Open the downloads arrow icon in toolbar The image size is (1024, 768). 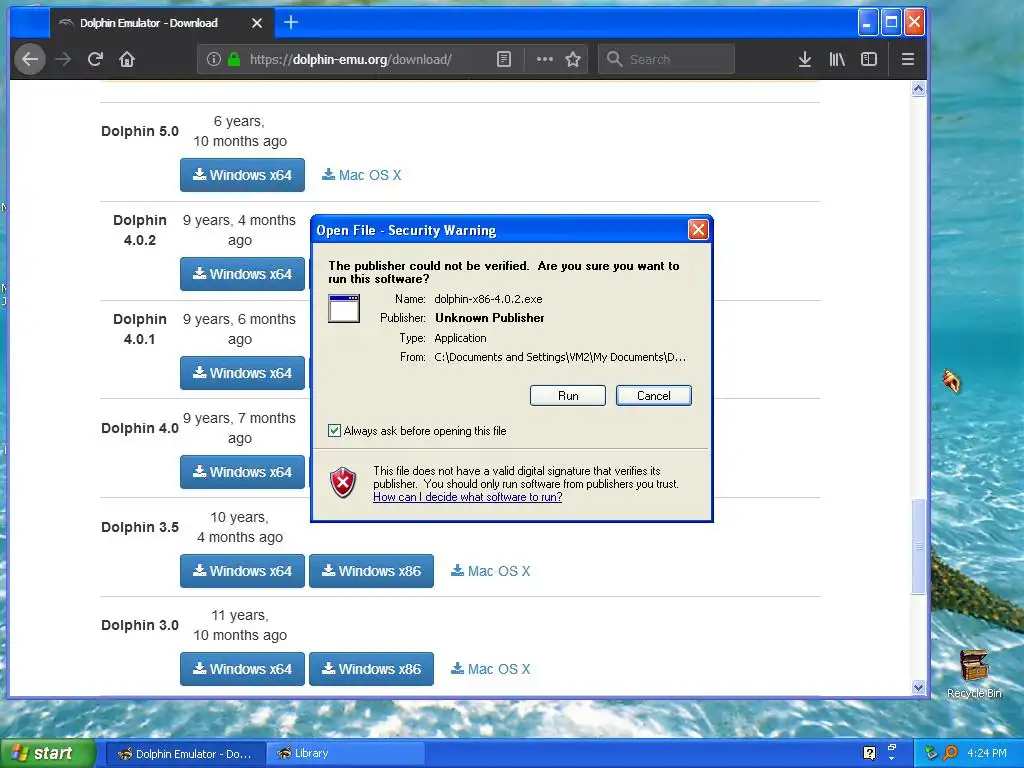coord(805,59)
